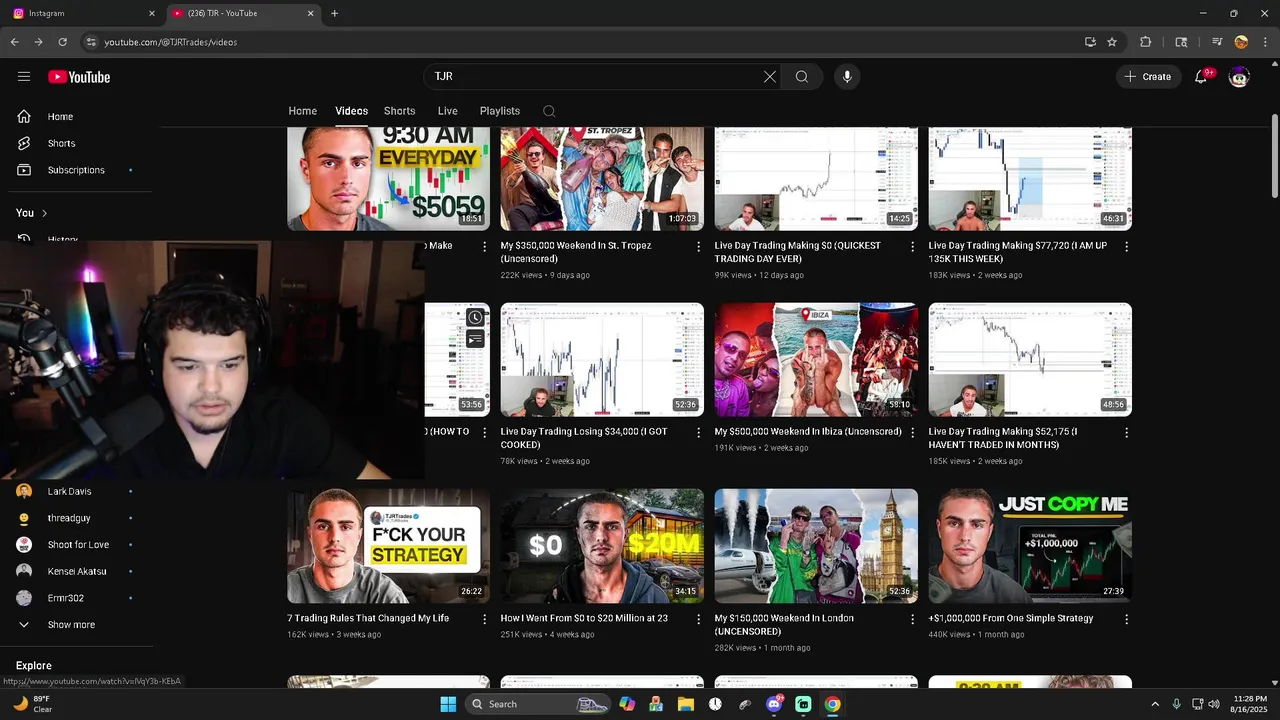Viewport: 1280px width, 720px height.
Task: Go to the YouTube logo home
Action: pyautogui.click(x=78, y=77)
